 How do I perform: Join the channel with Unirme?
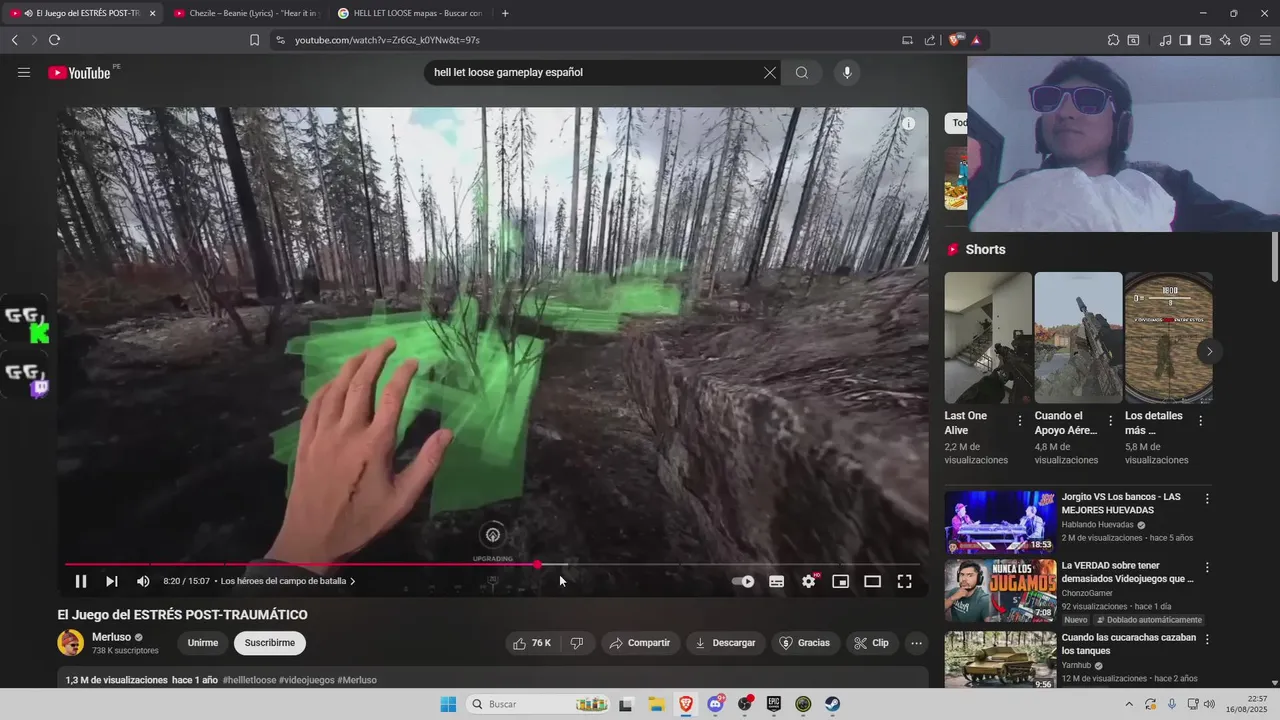point(203,643)
